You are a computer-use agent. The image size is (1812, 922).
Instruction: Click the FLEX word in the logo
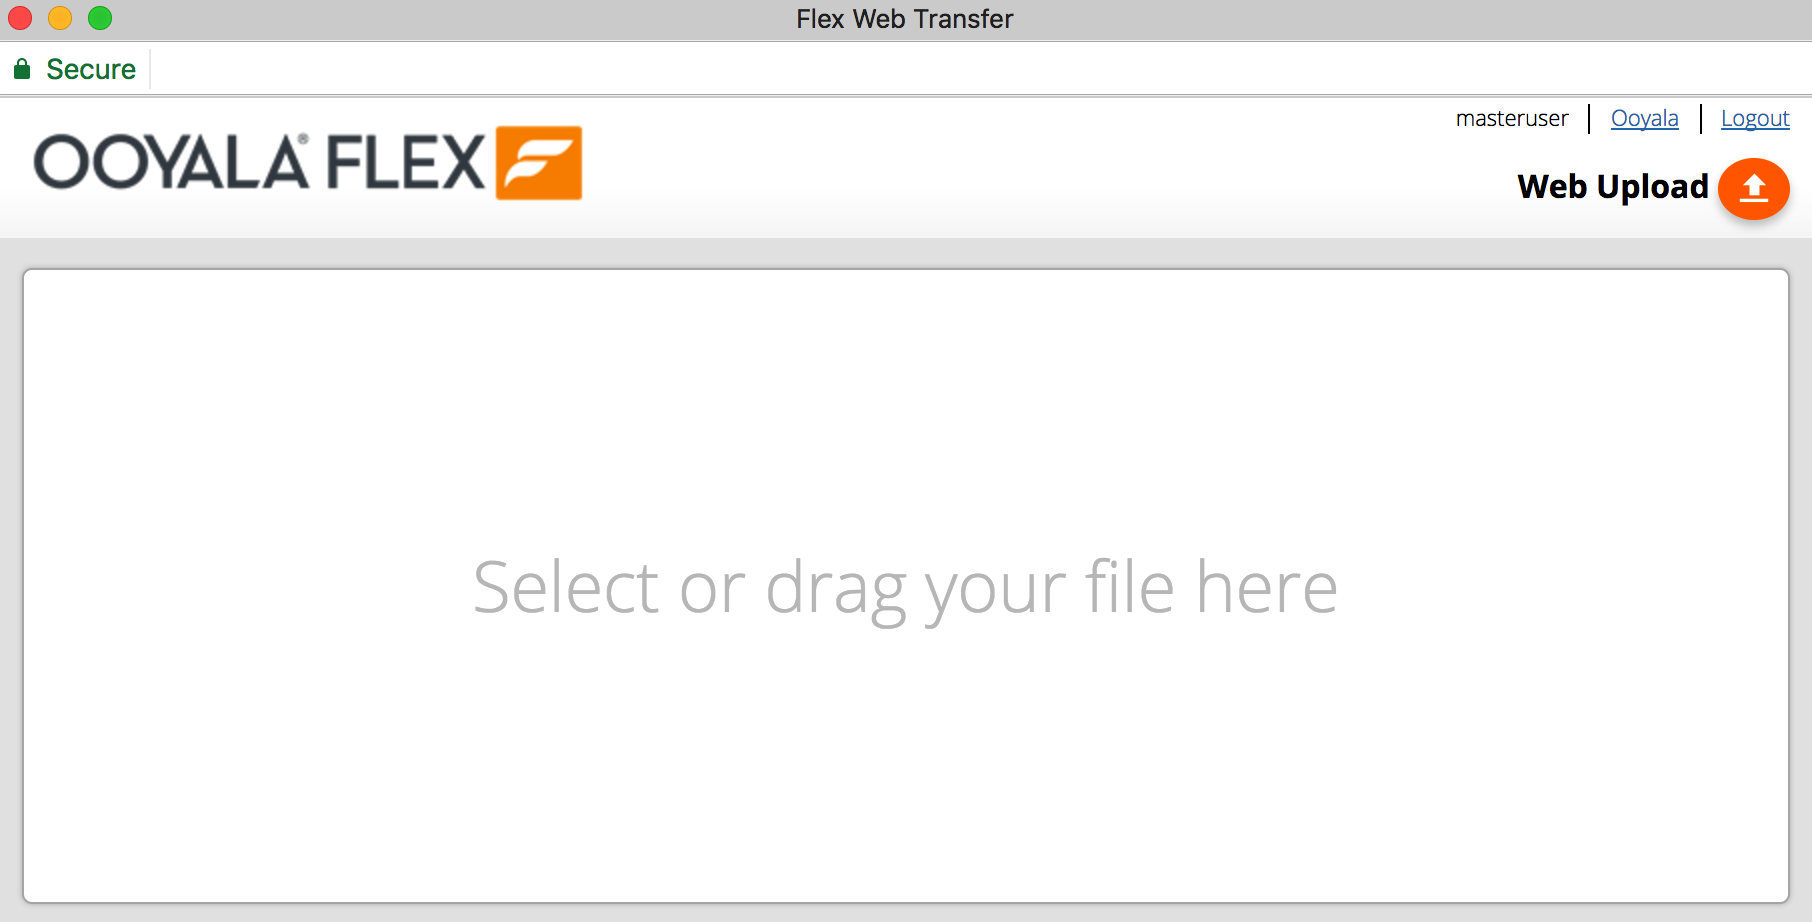click(405, 163)
